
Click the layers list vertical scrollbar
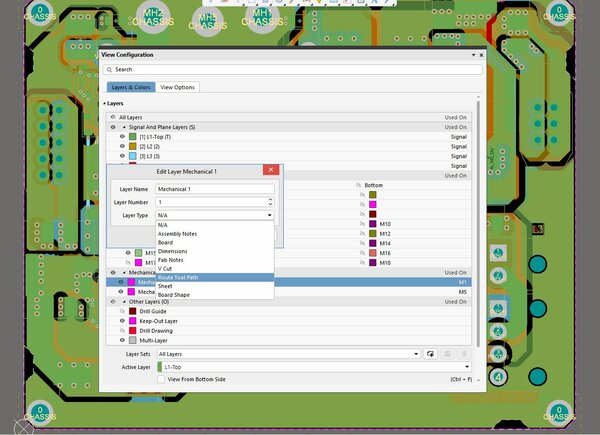[x=478, y=224]
